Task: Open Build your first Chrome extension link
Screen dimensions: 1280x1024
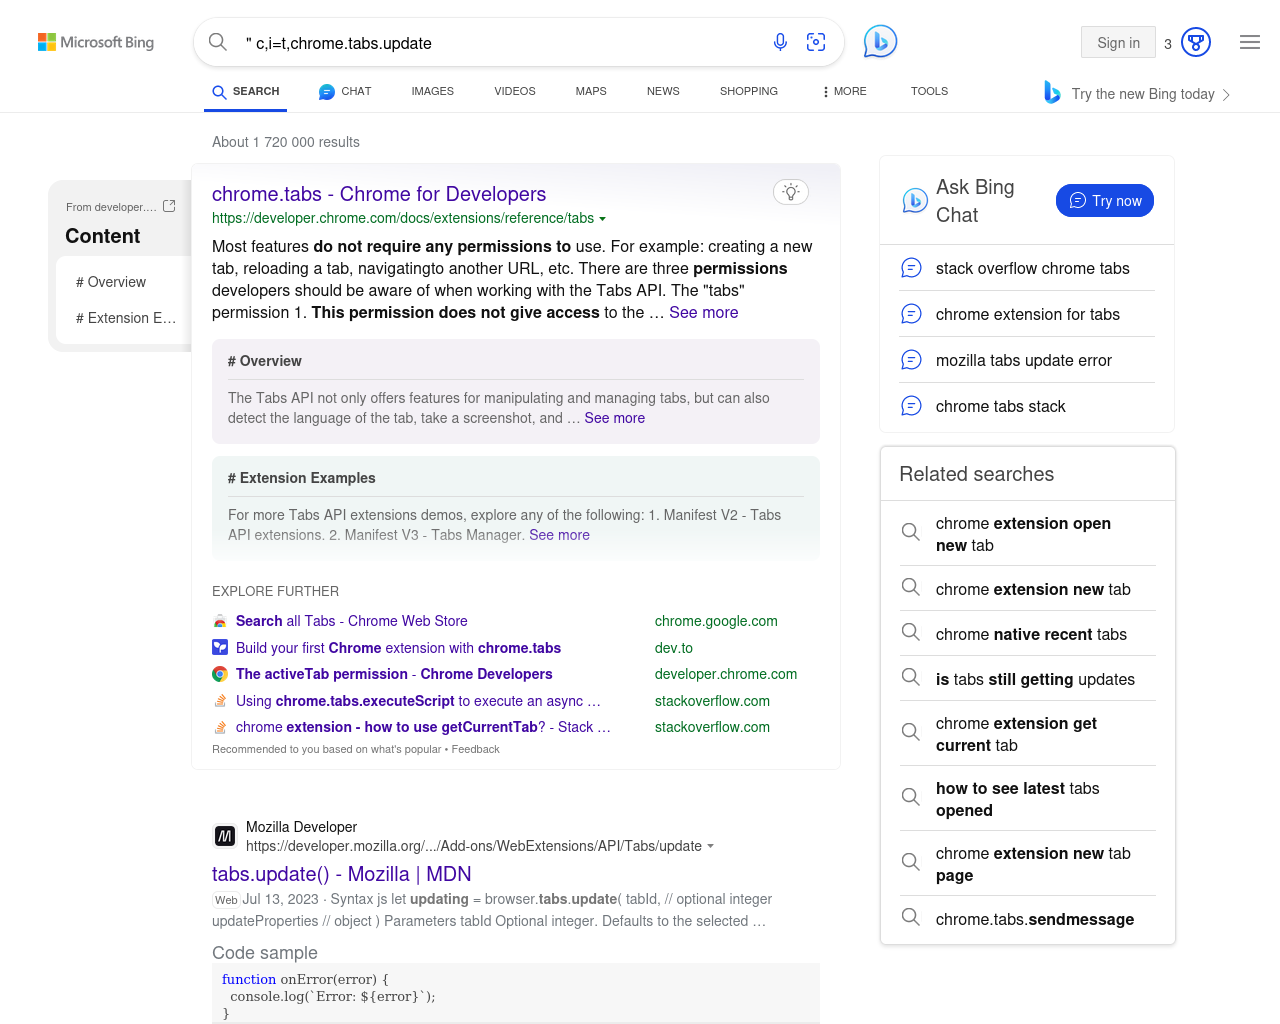Action: pyautogui.click(x=398, y=648)
